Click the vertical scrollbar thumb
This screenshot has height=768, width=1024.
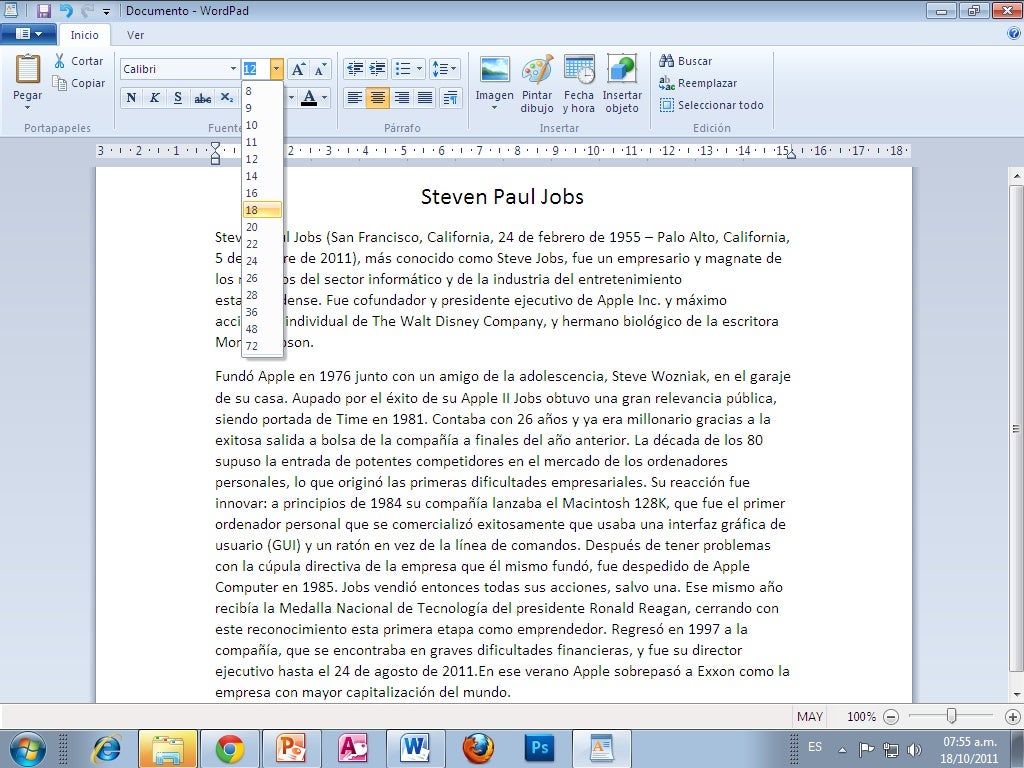pyautogui.click(x=1016, y=428)
